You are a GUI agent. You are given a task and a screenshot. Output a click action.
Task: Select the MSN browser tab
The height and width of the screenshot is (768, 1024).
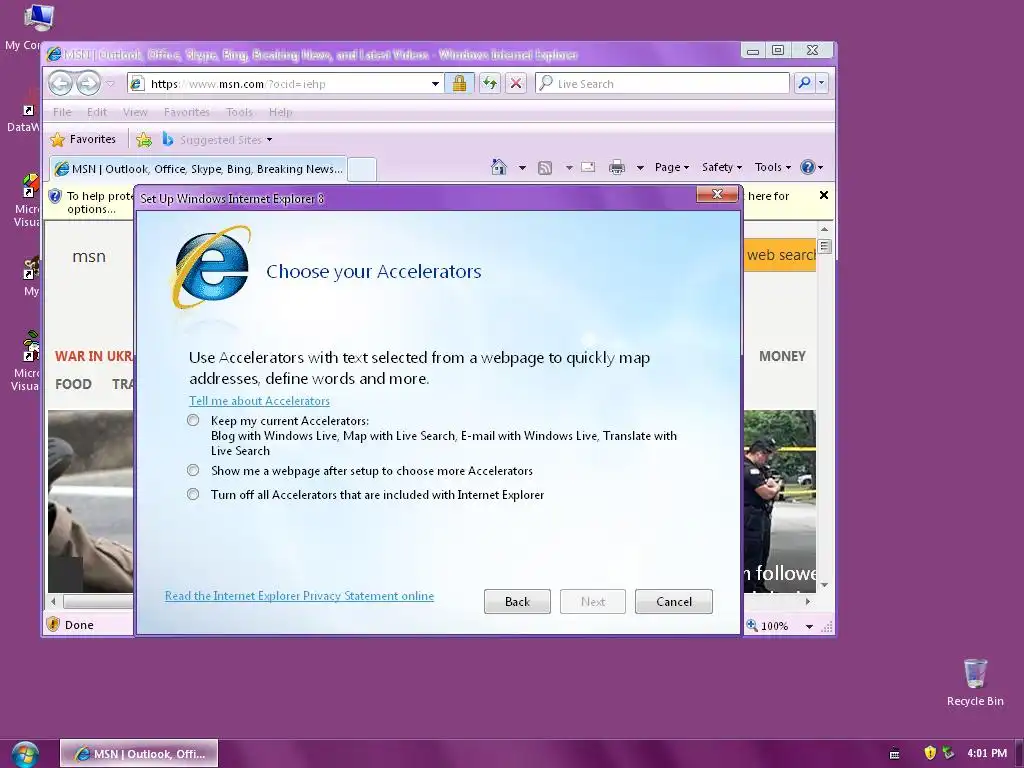199,169
